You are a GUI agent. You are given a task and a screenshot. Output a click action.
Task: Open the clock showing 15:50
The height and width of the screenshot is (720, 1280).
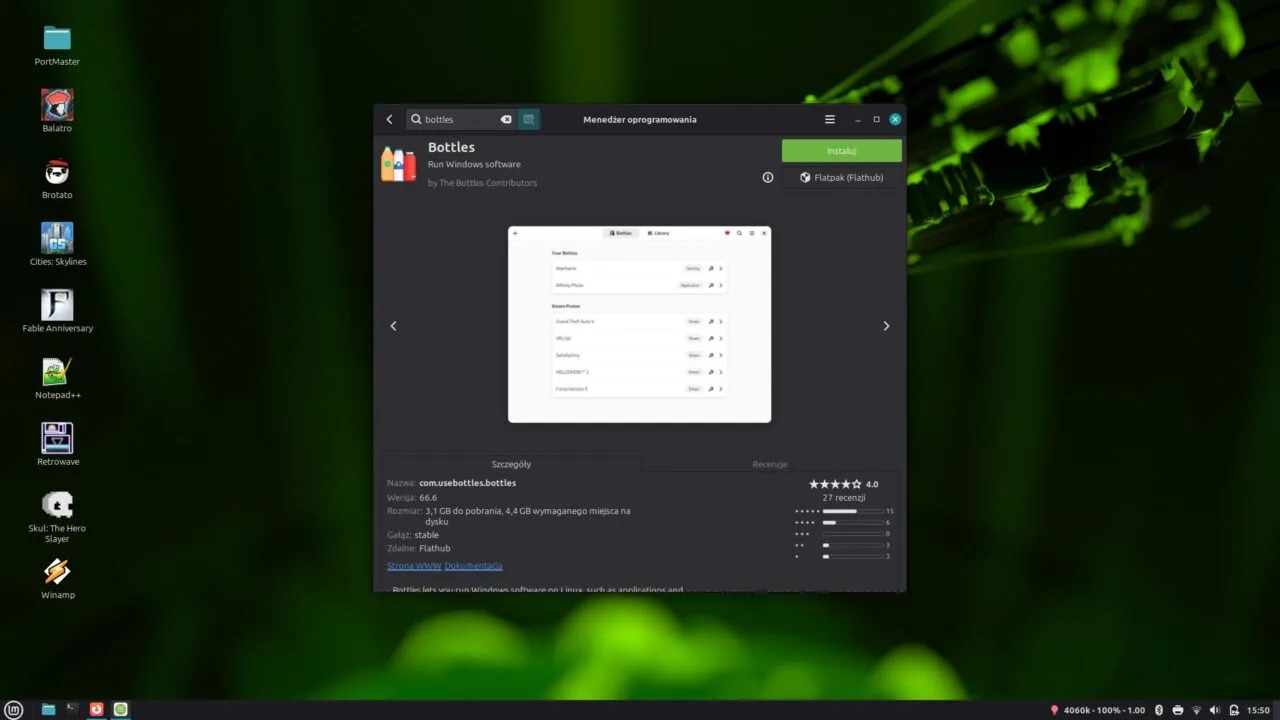[x=1258, y=710]
